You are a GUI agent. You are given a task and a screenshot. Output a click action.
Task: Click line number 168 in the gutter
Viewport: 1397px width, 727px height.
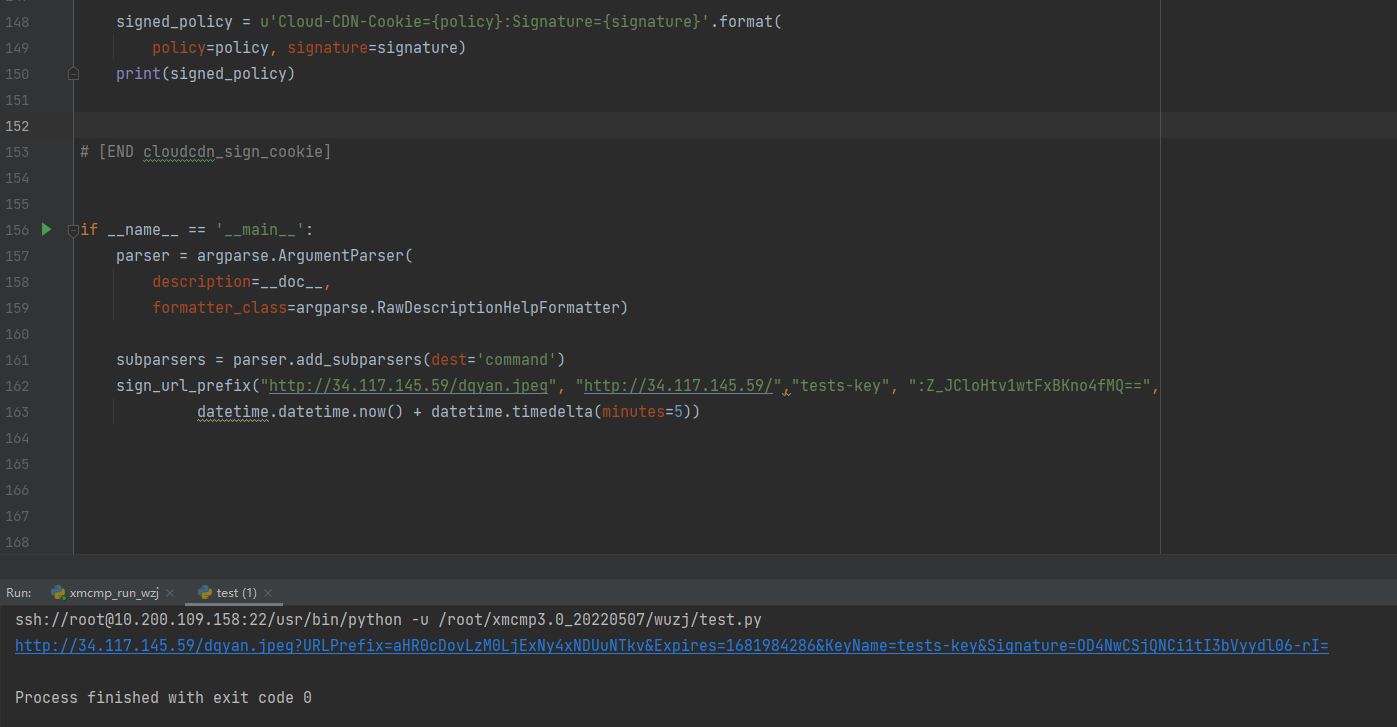coord(17,542)
